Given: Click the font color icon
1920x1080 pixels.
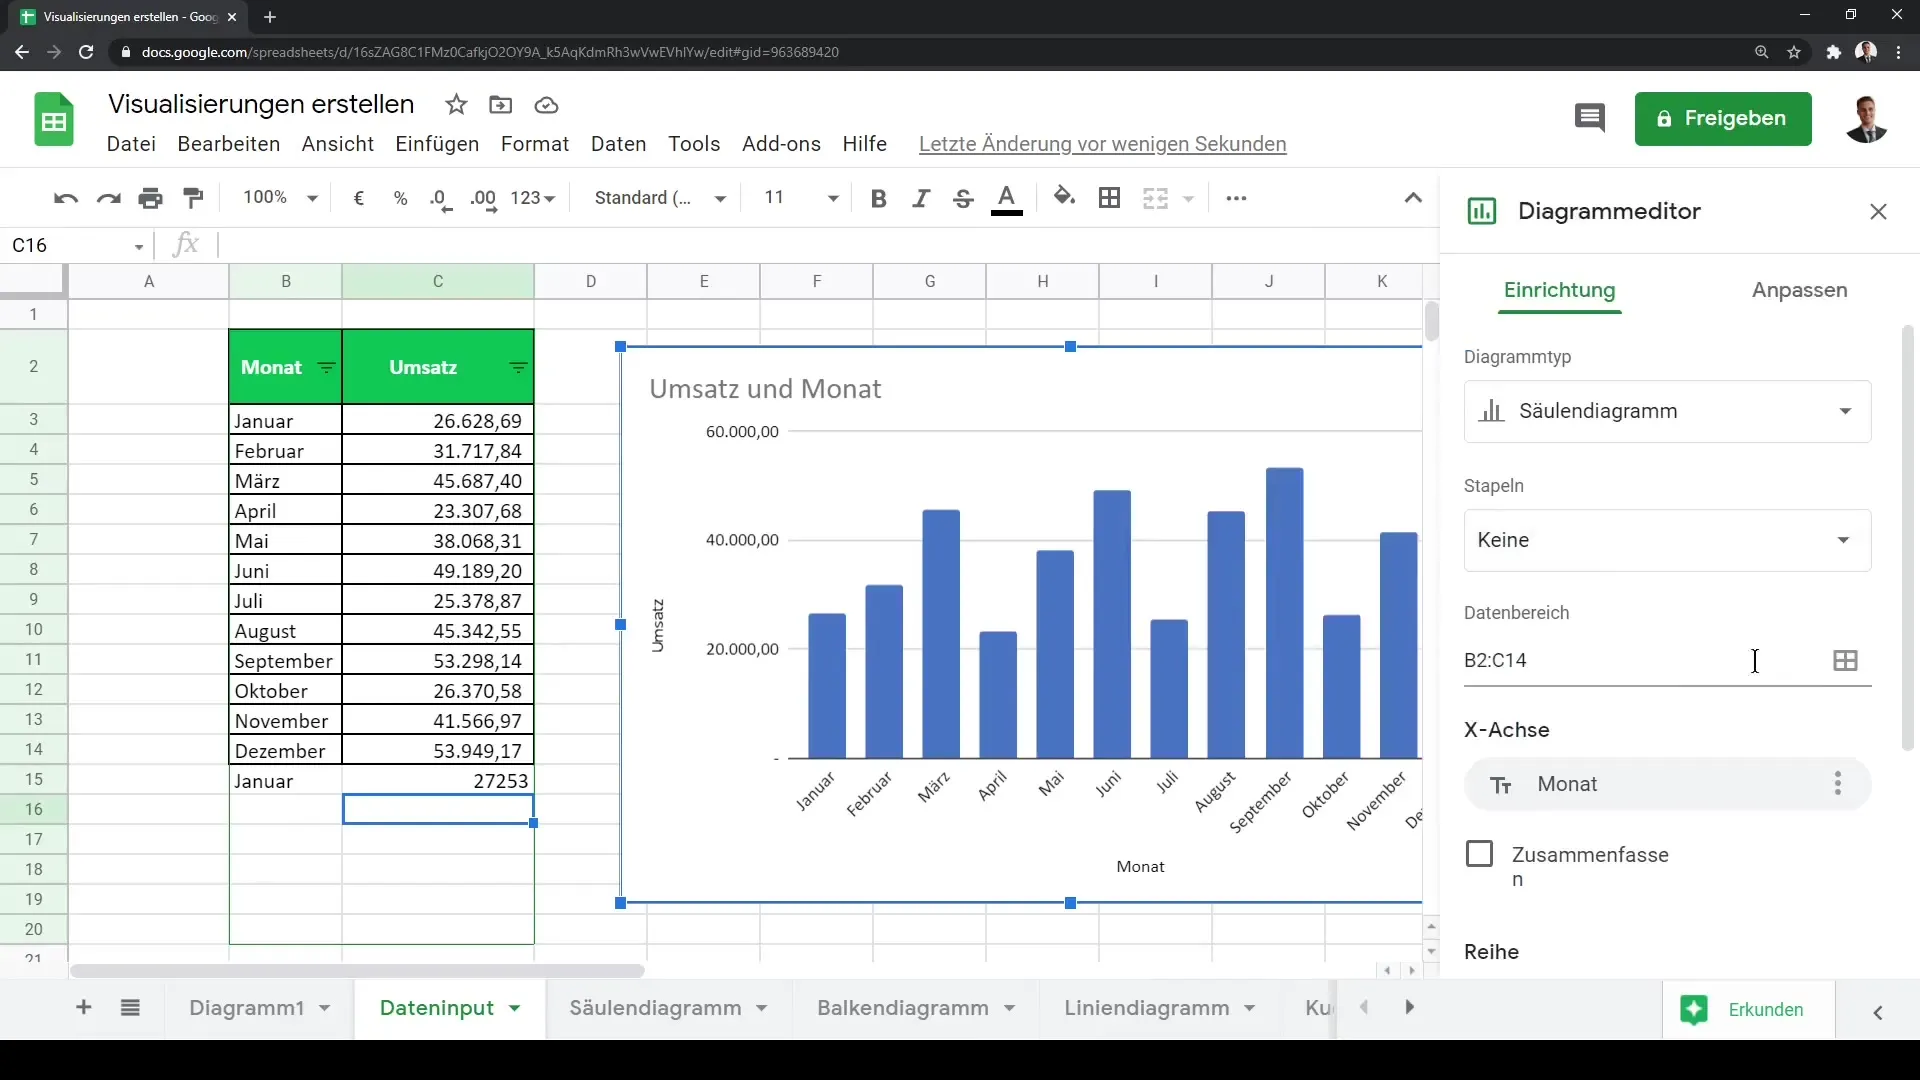Looking at the screenshot, I should (x=1007, y=198).
